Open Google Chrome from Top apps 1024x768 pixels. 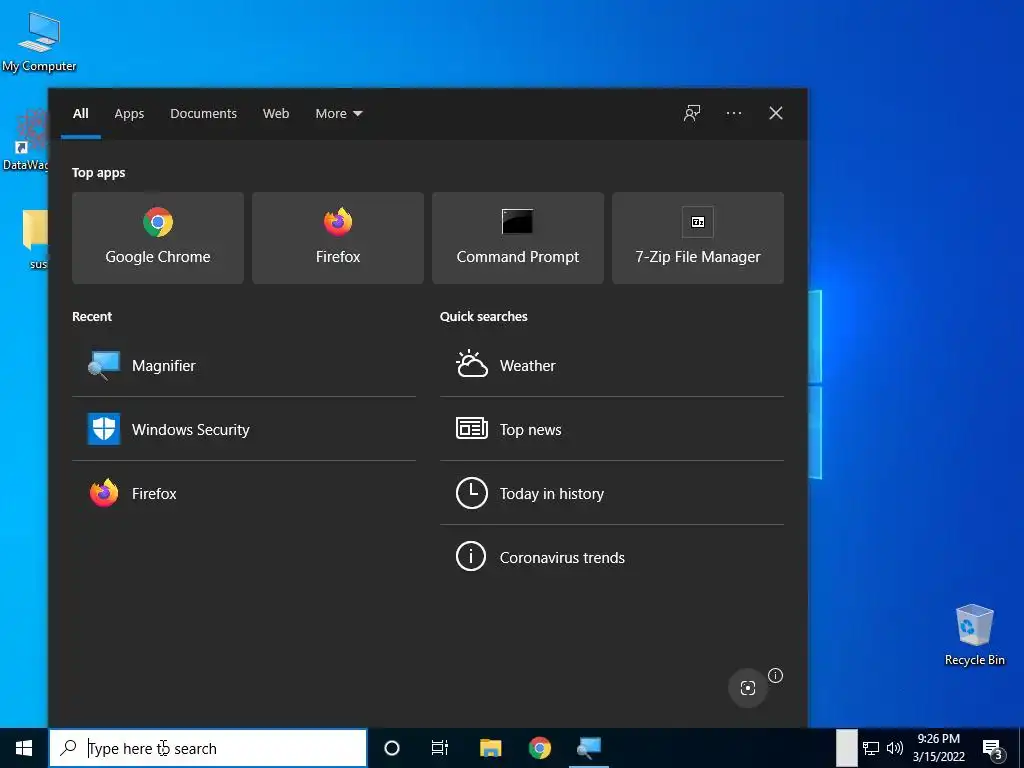click(x=157, y=238)
